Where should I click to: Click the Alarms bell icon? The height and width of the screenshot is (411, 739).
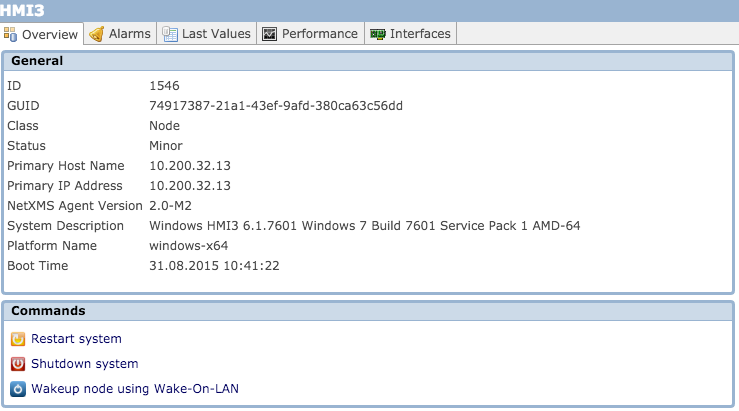click(x=97, y=34)
